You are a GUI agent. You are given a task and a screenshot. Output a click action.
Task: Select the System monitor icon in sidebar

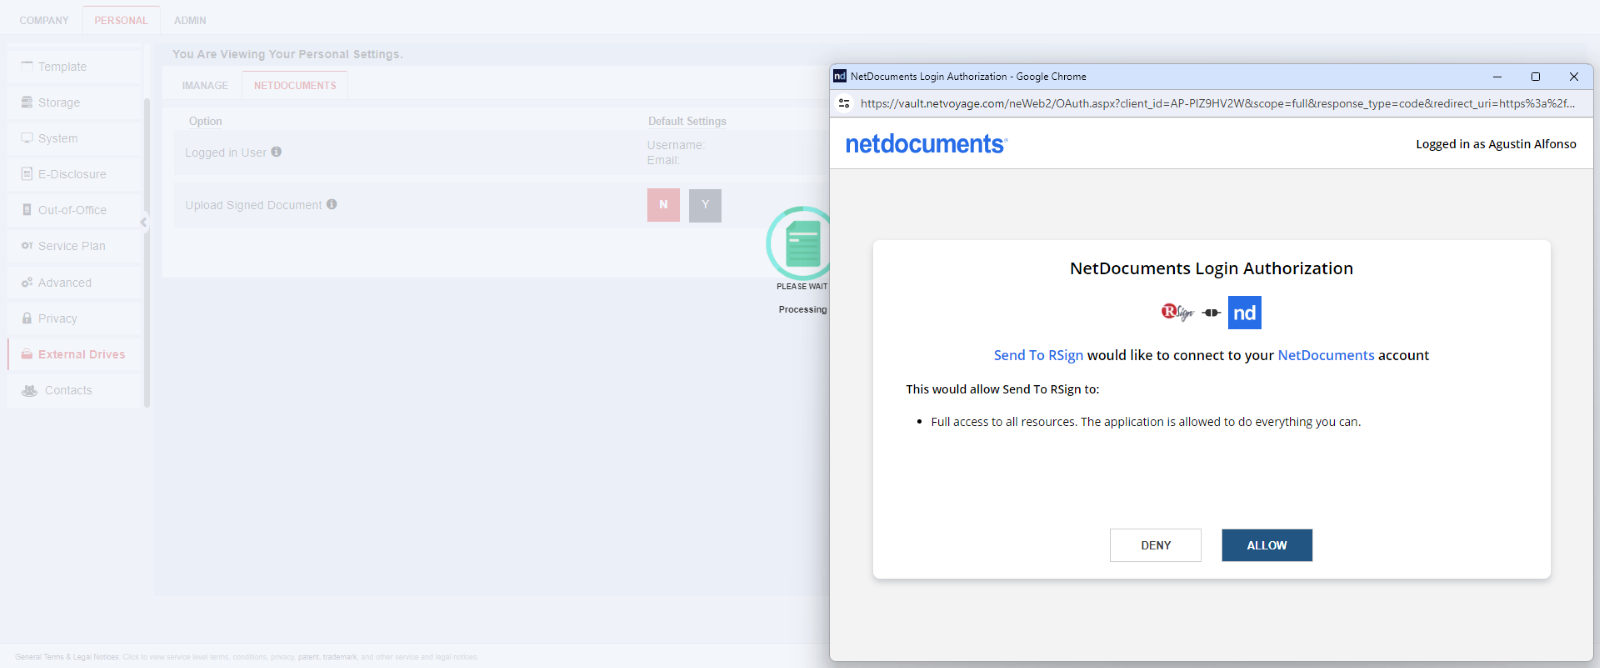click(x=27, y=138)
